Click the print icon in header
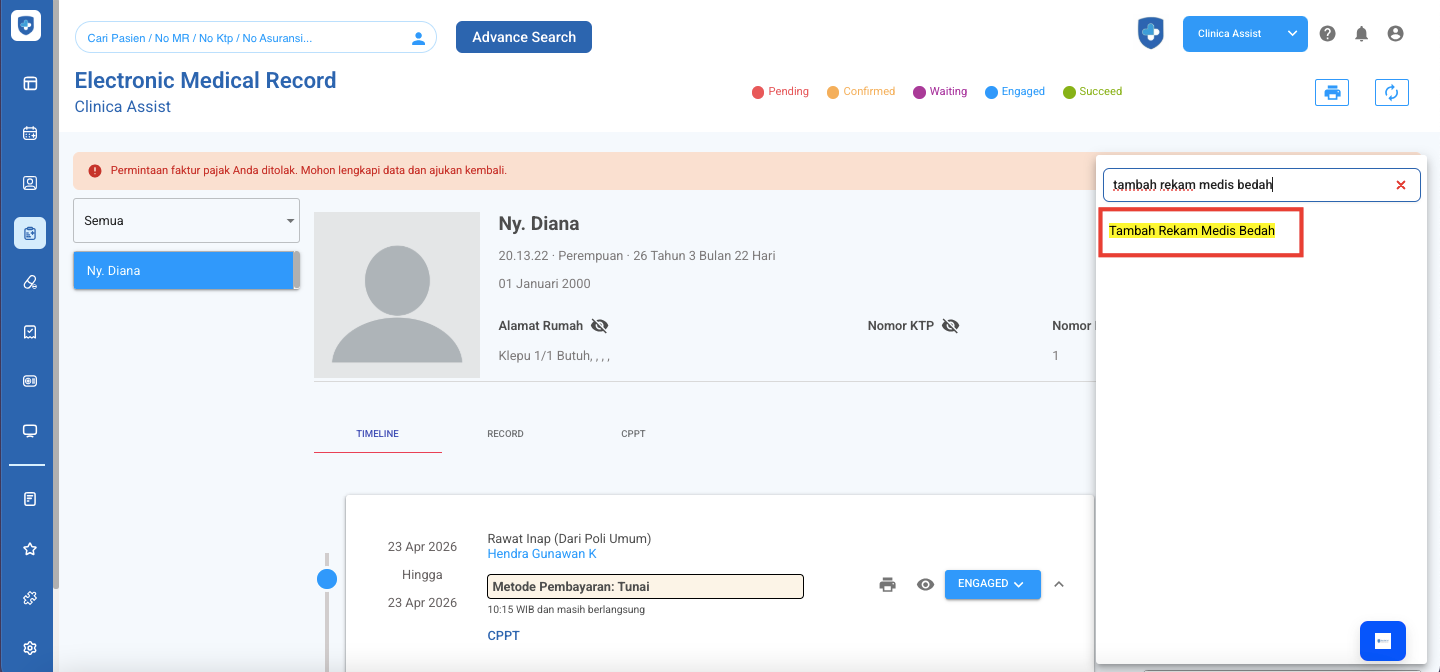This screenshot has height=672, width=1440. click(1331, 93)
